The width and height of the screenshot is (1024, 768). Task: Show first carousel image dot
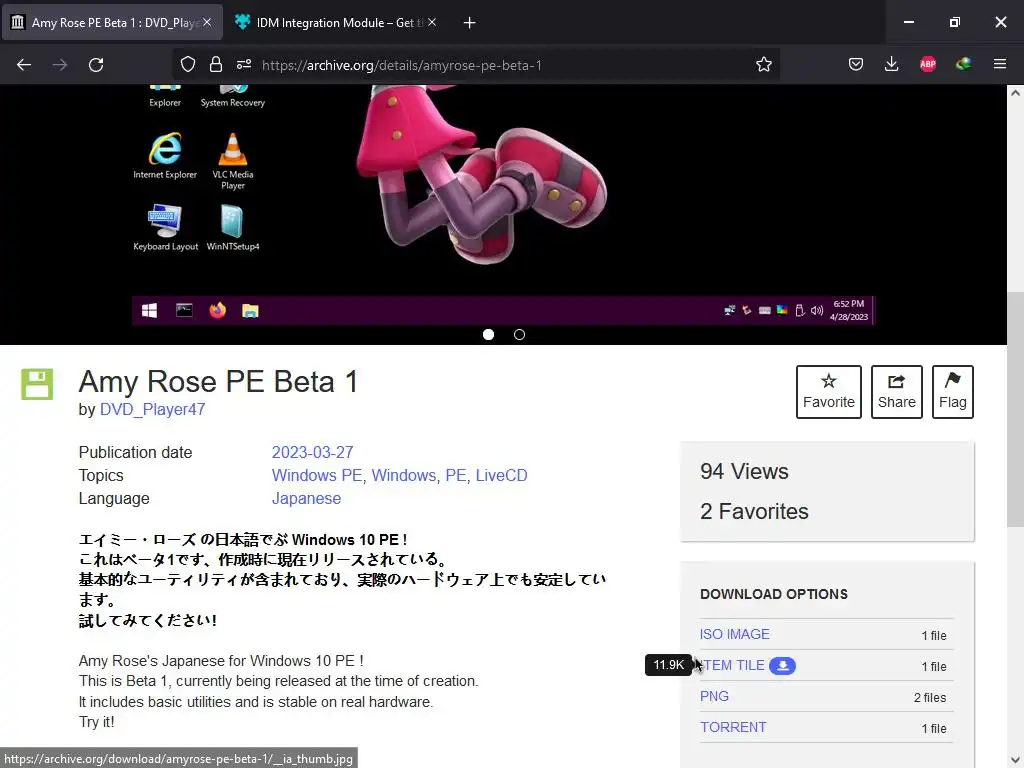pyautogui.click(x=488, y=334)
